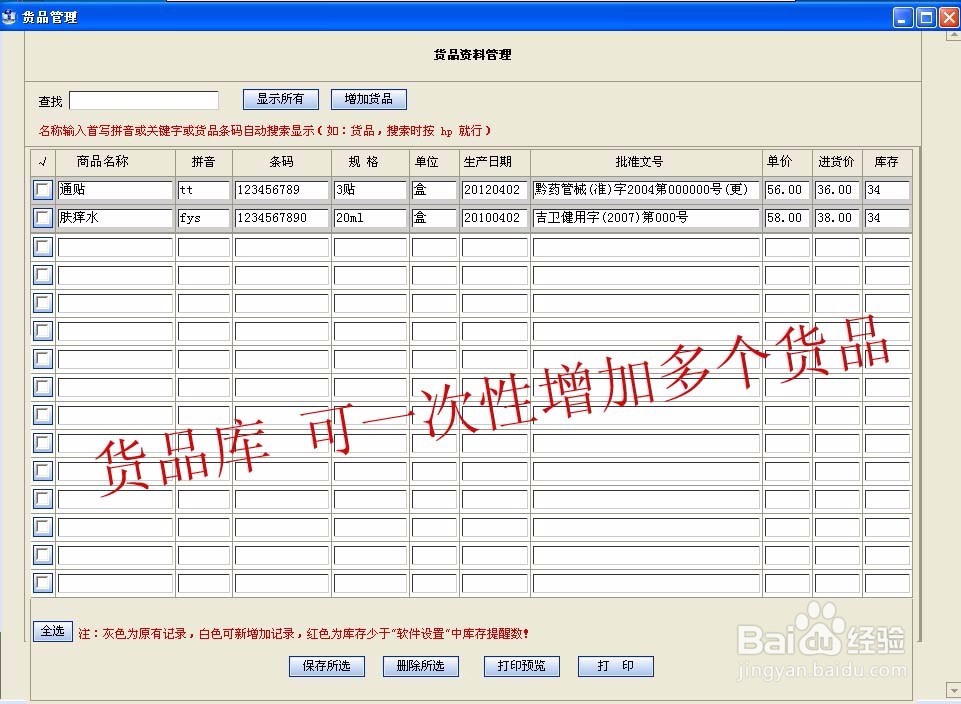Image resolution: width=961 pixels, height=704 pixels.
Task: Click the 进货价 column header
Action: tap(836, 162)
